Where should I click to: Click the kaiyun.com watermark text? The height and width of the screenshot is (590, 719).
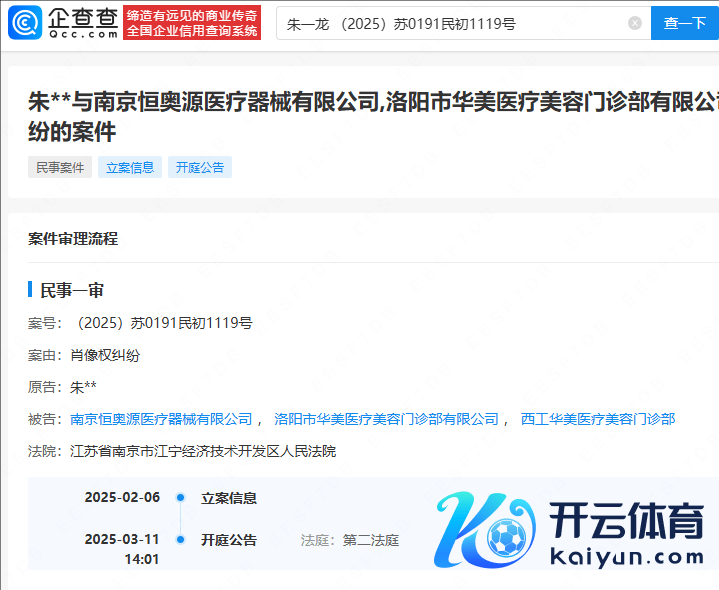(625, 556)
